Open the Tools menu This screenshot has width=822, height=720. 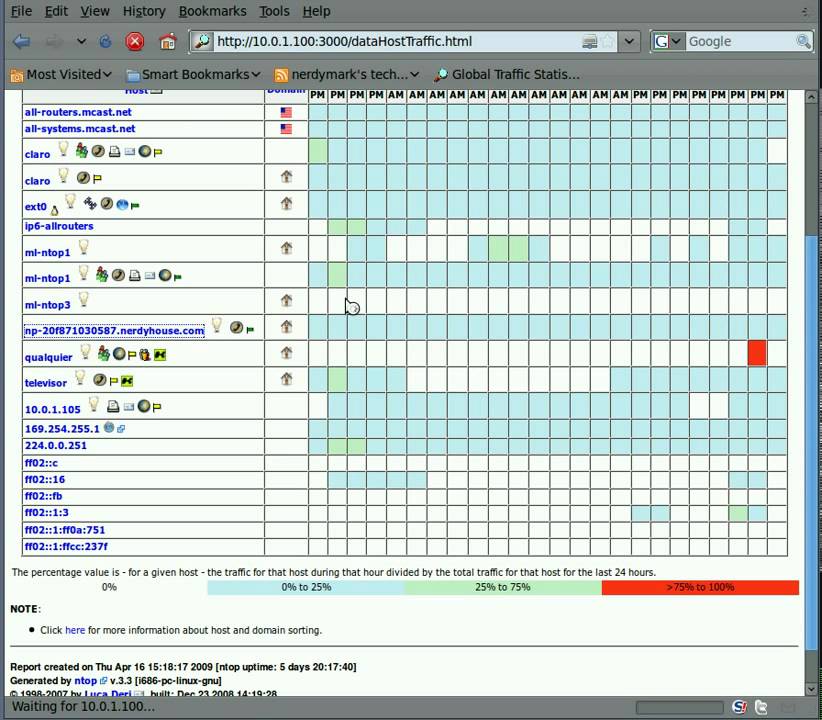point(274,11)
